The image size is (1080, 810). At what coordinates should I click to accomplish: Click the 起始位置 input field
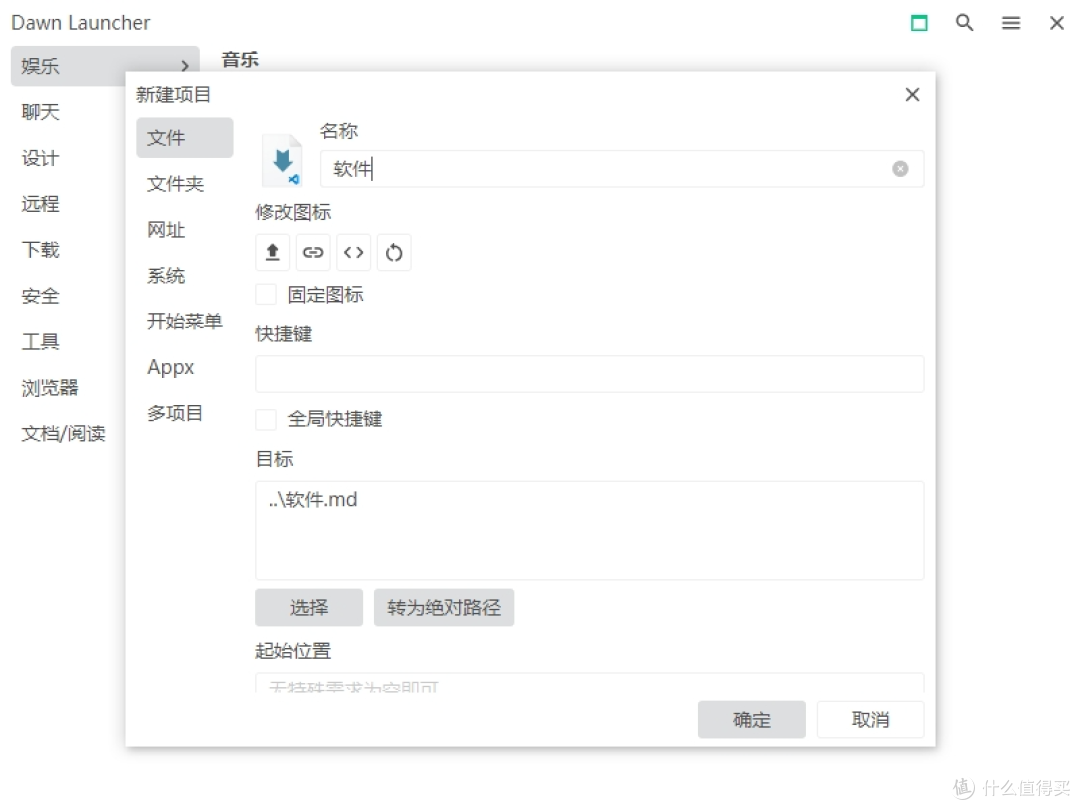(x=590, y=684)
